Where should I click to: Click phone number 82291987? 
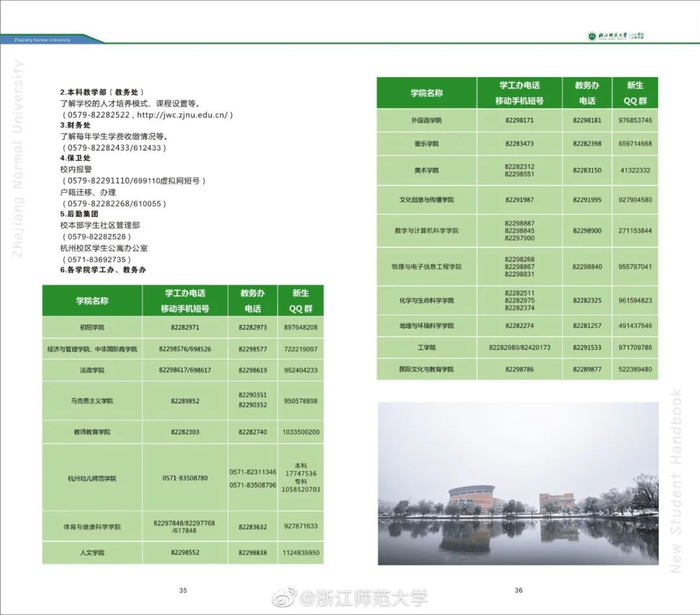point(520,199)
